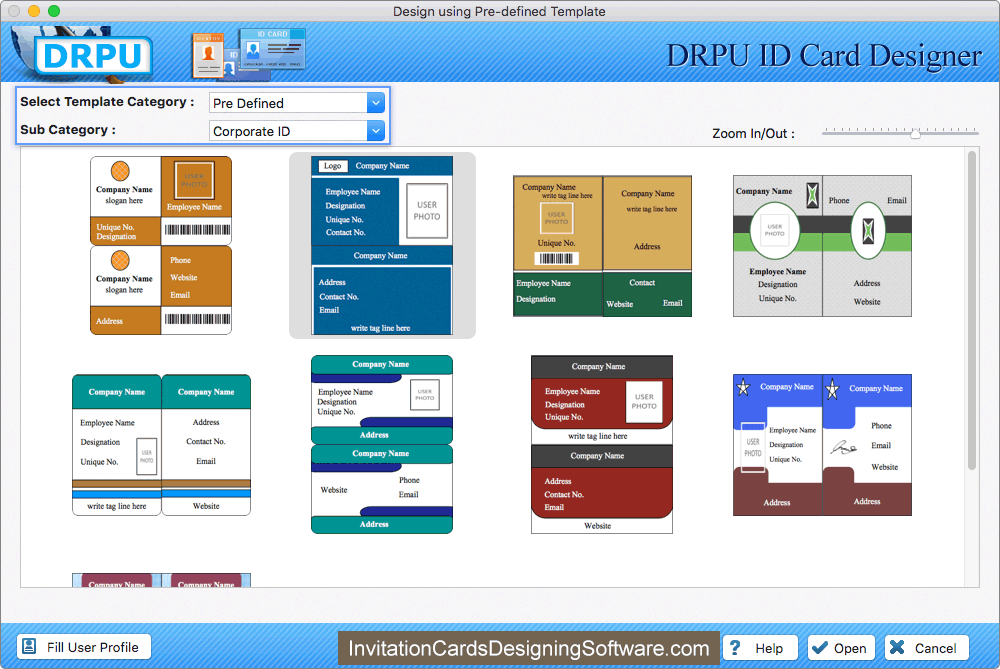
Task: Pick the blue star and brown template
Action: click(x=822, y=445)
